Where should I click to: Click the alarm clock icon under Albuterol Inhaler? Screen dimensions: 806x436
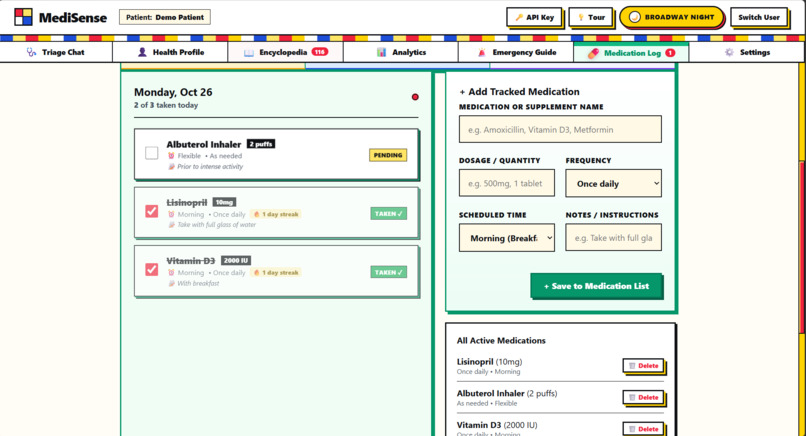171,156
